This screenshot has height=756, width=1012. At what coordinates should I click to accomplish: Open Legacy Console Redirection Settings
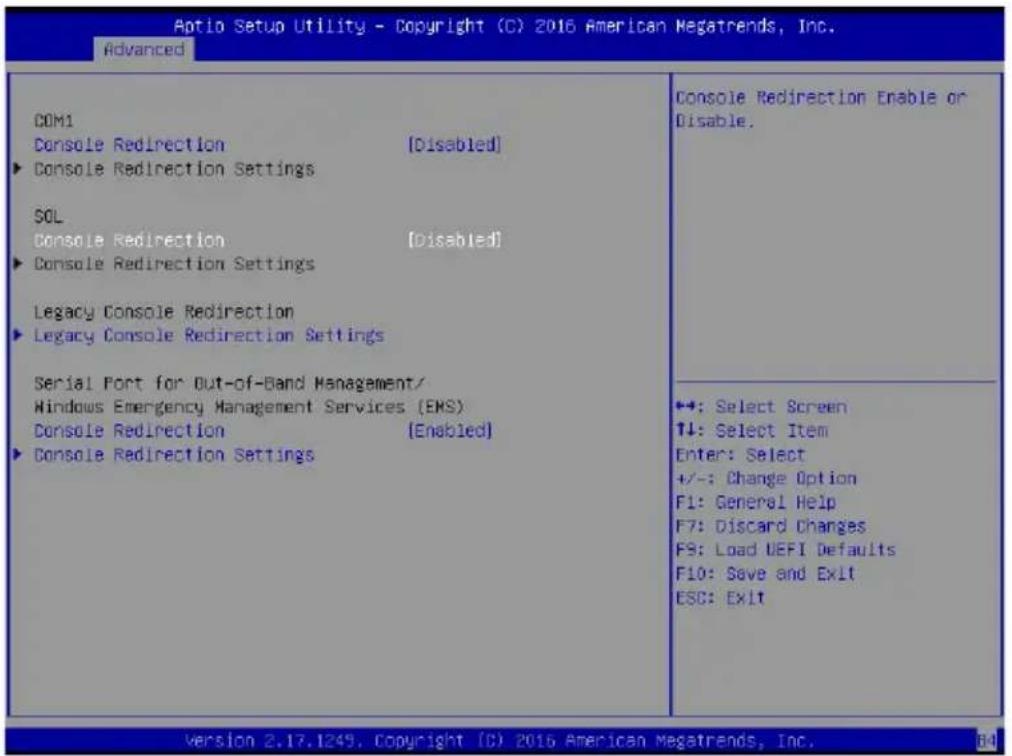point(209,336)
